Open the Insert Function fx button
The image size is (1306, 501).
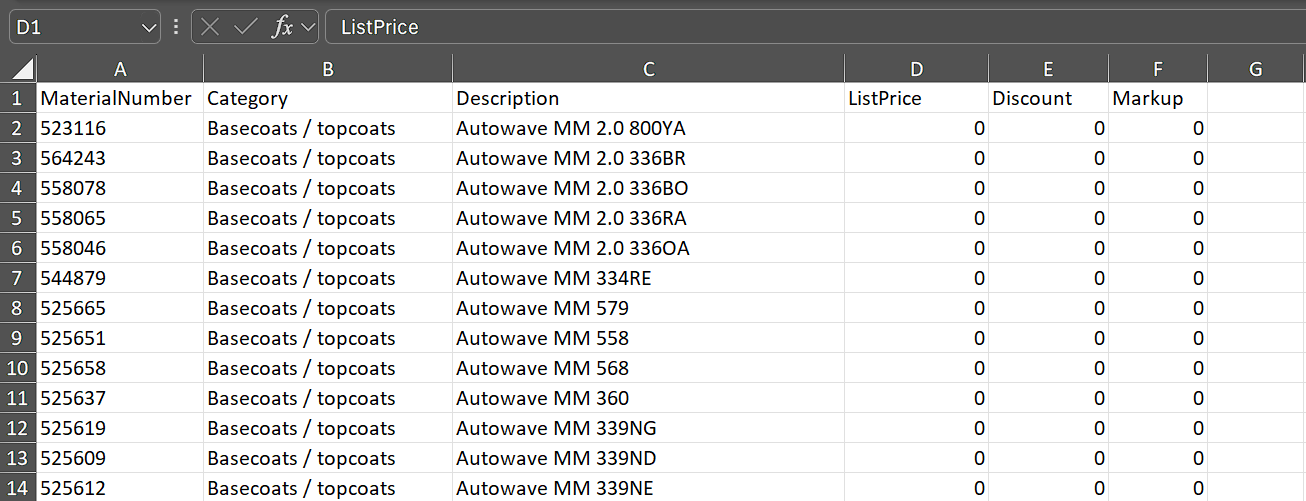click(283, 27)
